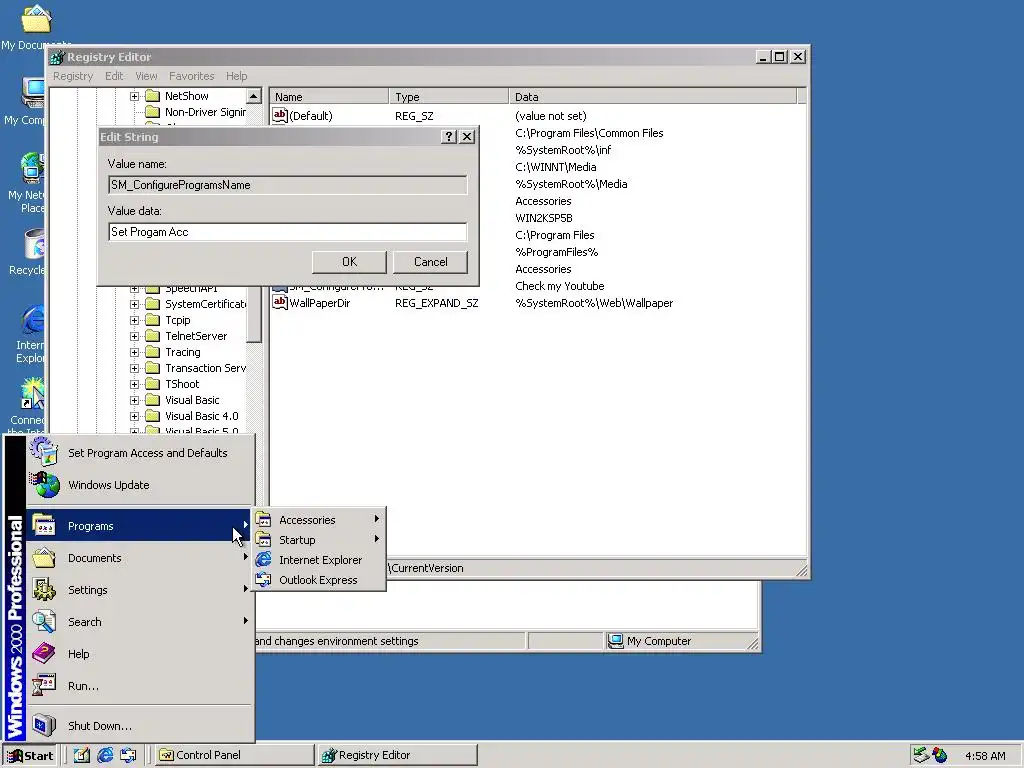Open the Help menu in Registry Editor
This screenshot has width=1024, height=768.
click(236, 76)
